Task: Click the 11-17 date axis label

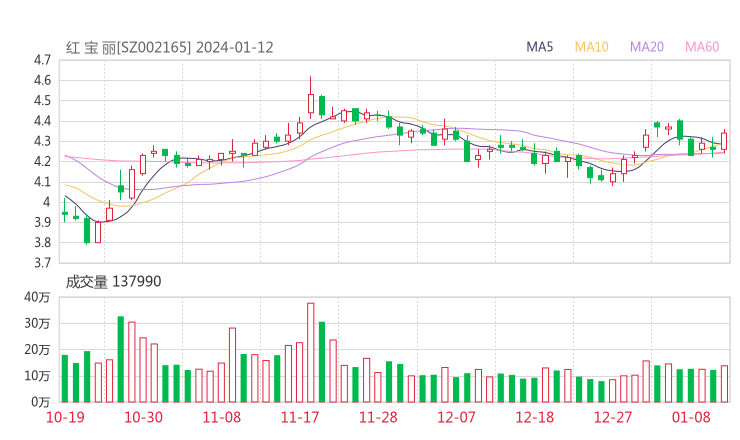Action: pyautogui.click(x=300, y=417)
